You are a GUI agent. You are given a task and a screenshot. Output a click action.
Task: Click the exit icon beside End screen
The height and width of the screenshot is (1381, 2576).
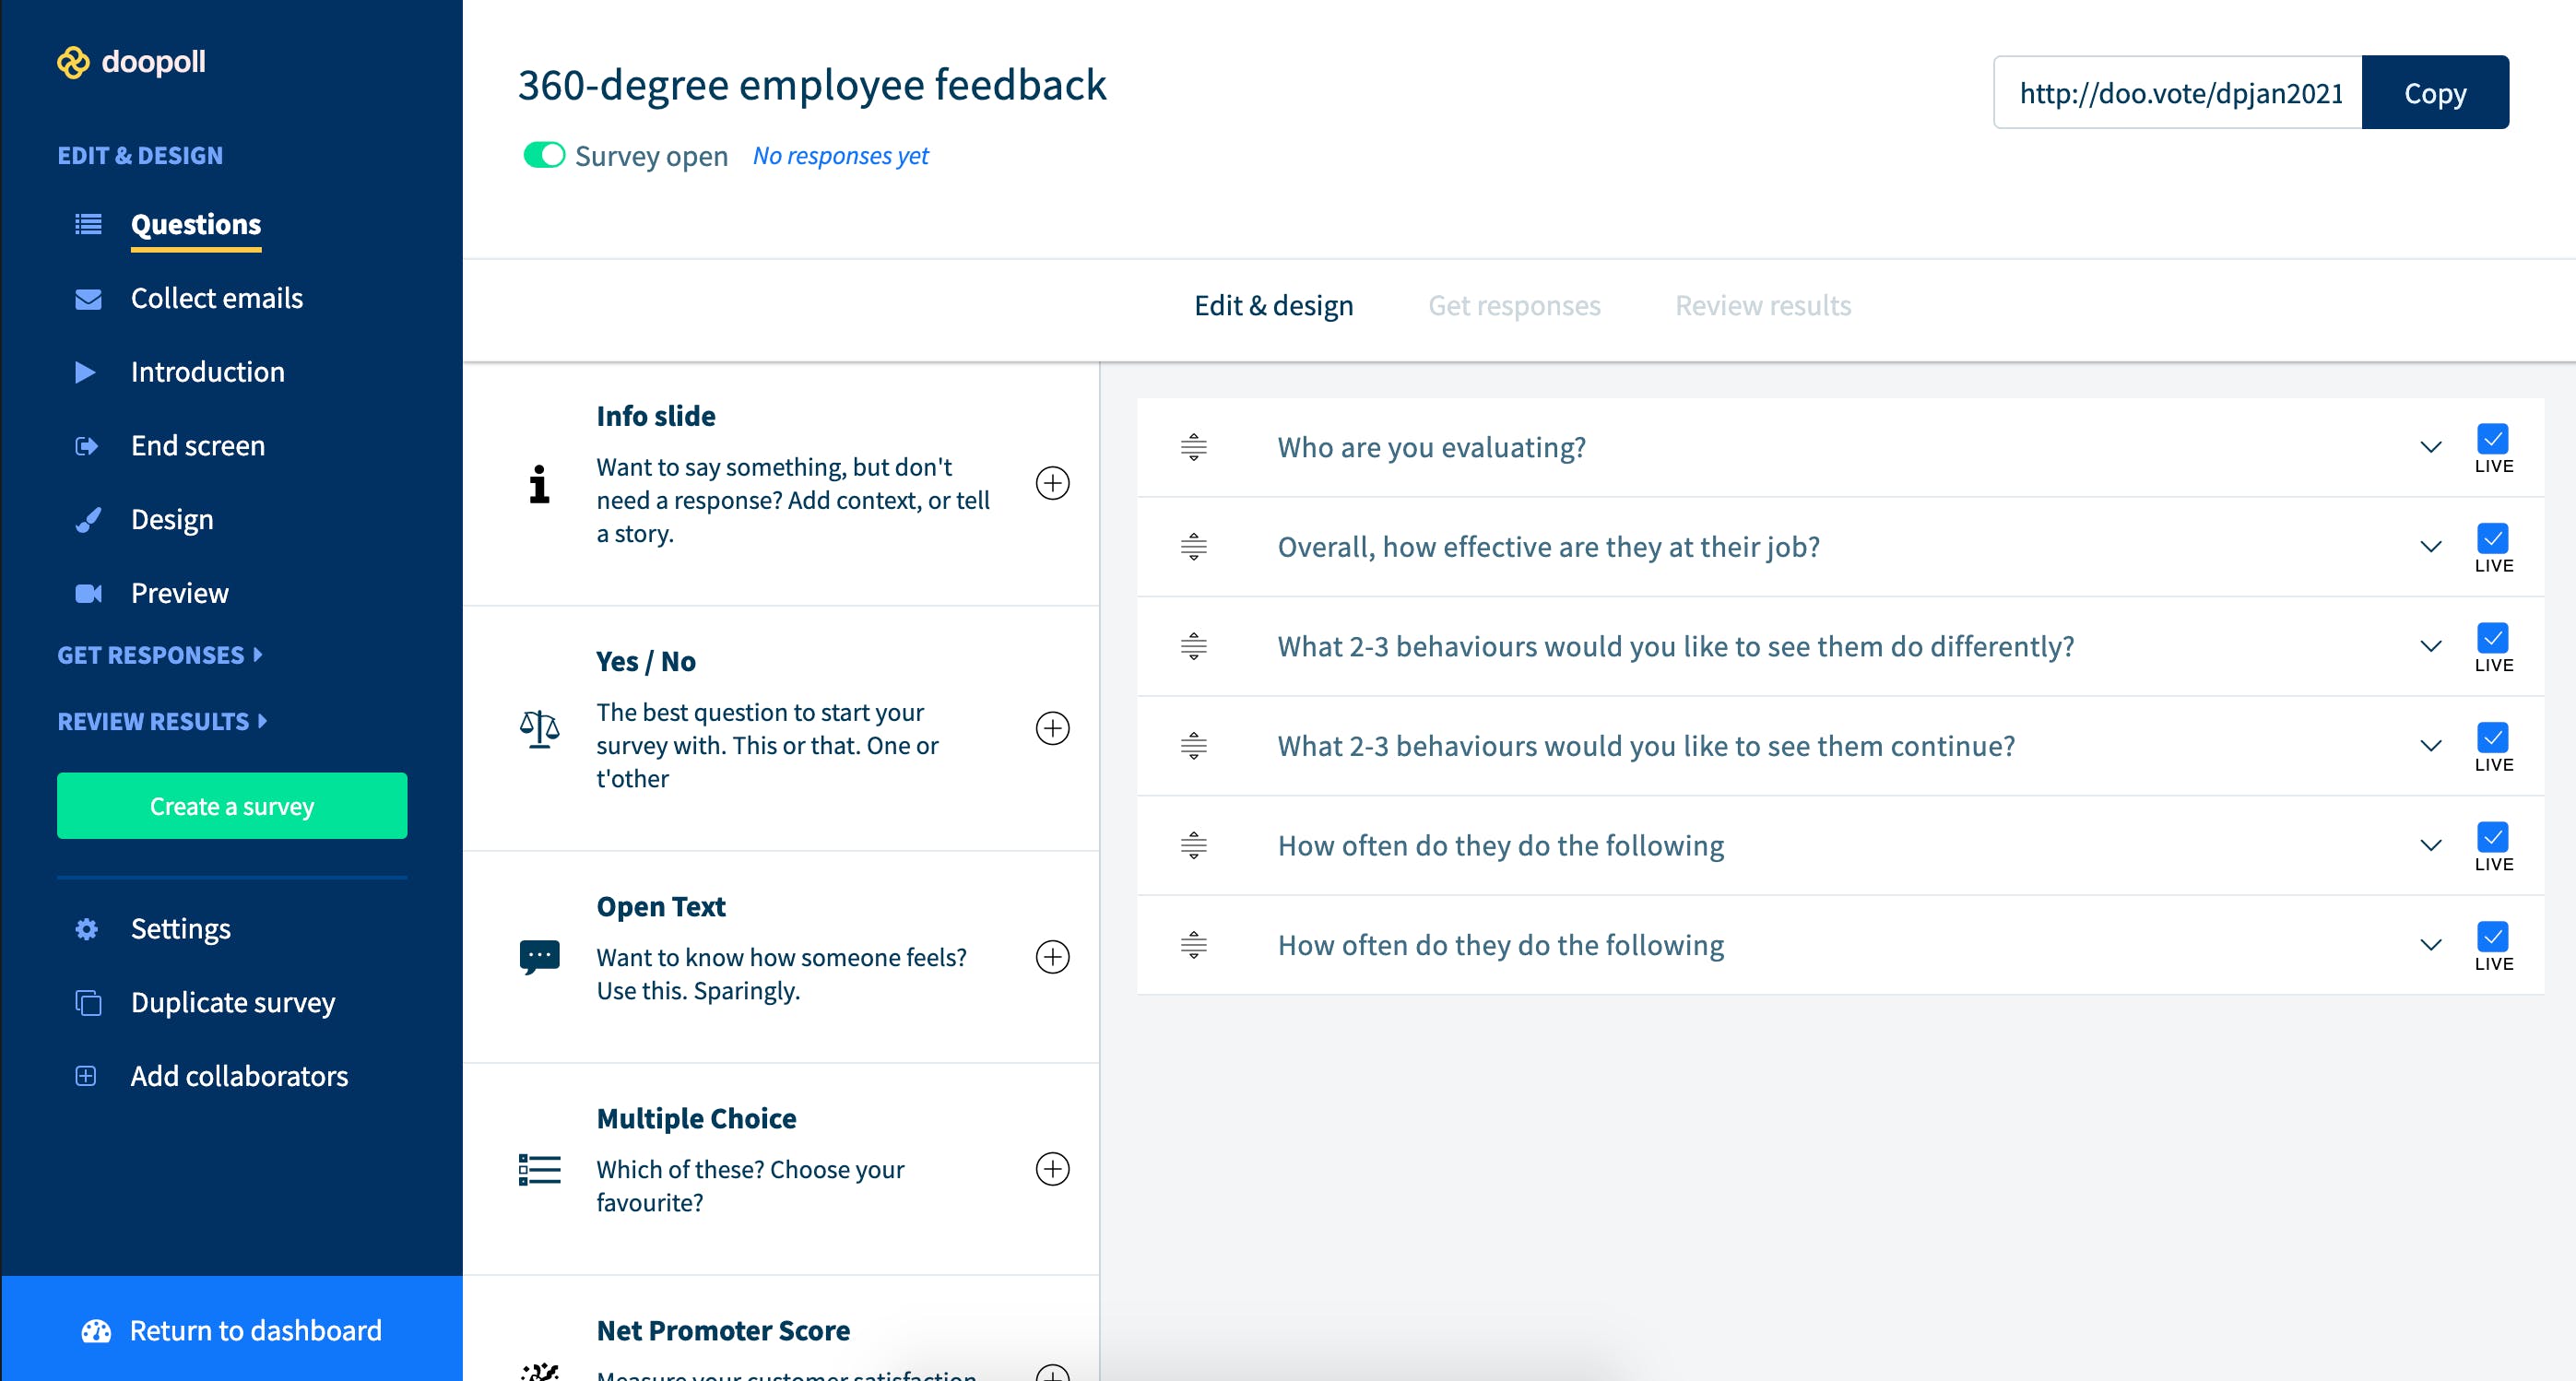87,446
